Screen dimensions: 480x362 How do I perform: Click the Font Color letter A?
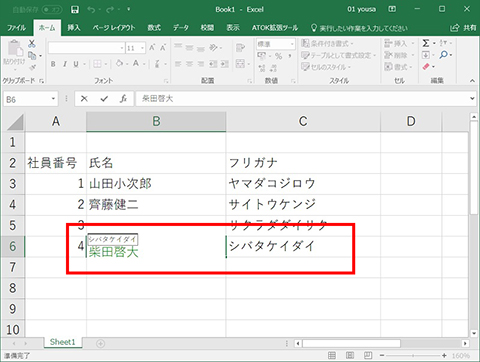click(x=136, y=63)
